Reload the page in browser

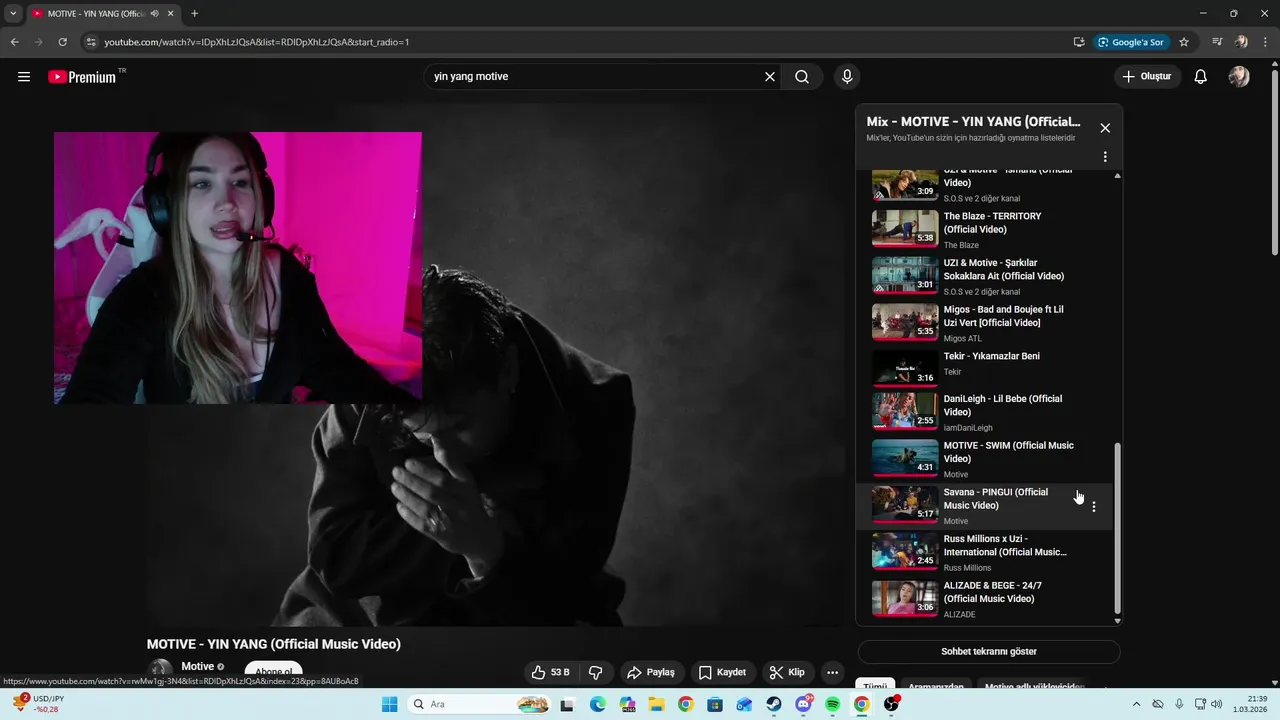[x=62, y=42]
